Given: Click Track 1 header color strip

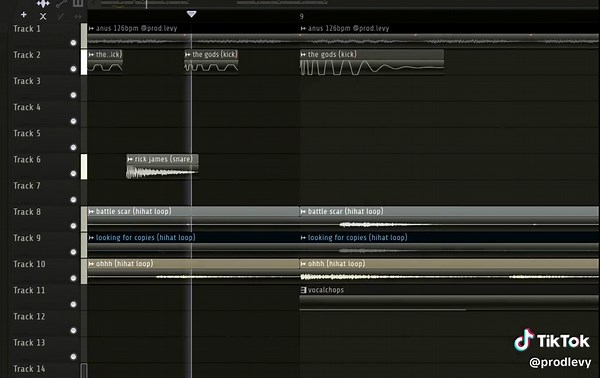Looking at the screenshot, I should coord(84,36).
